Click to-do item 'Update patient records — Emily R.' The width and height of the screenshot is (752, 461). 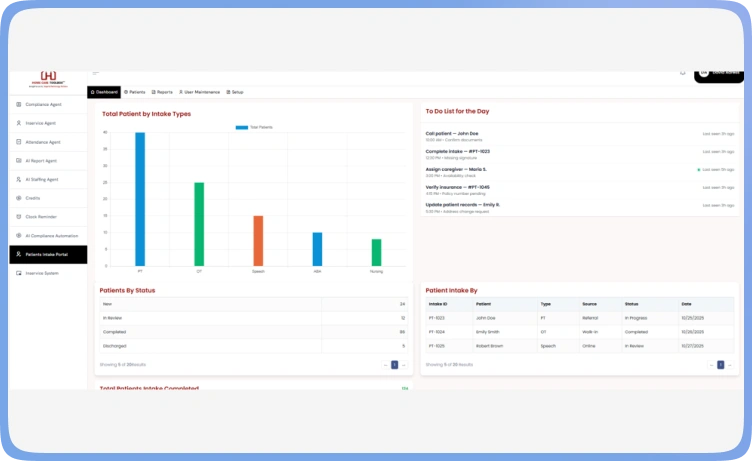click(x=580, y=208)
